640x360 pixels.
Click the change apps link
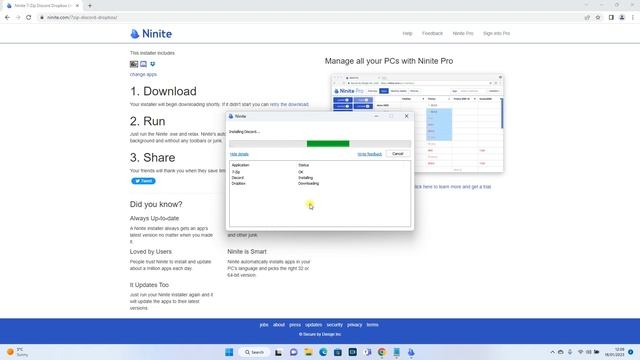click(143, 74)
